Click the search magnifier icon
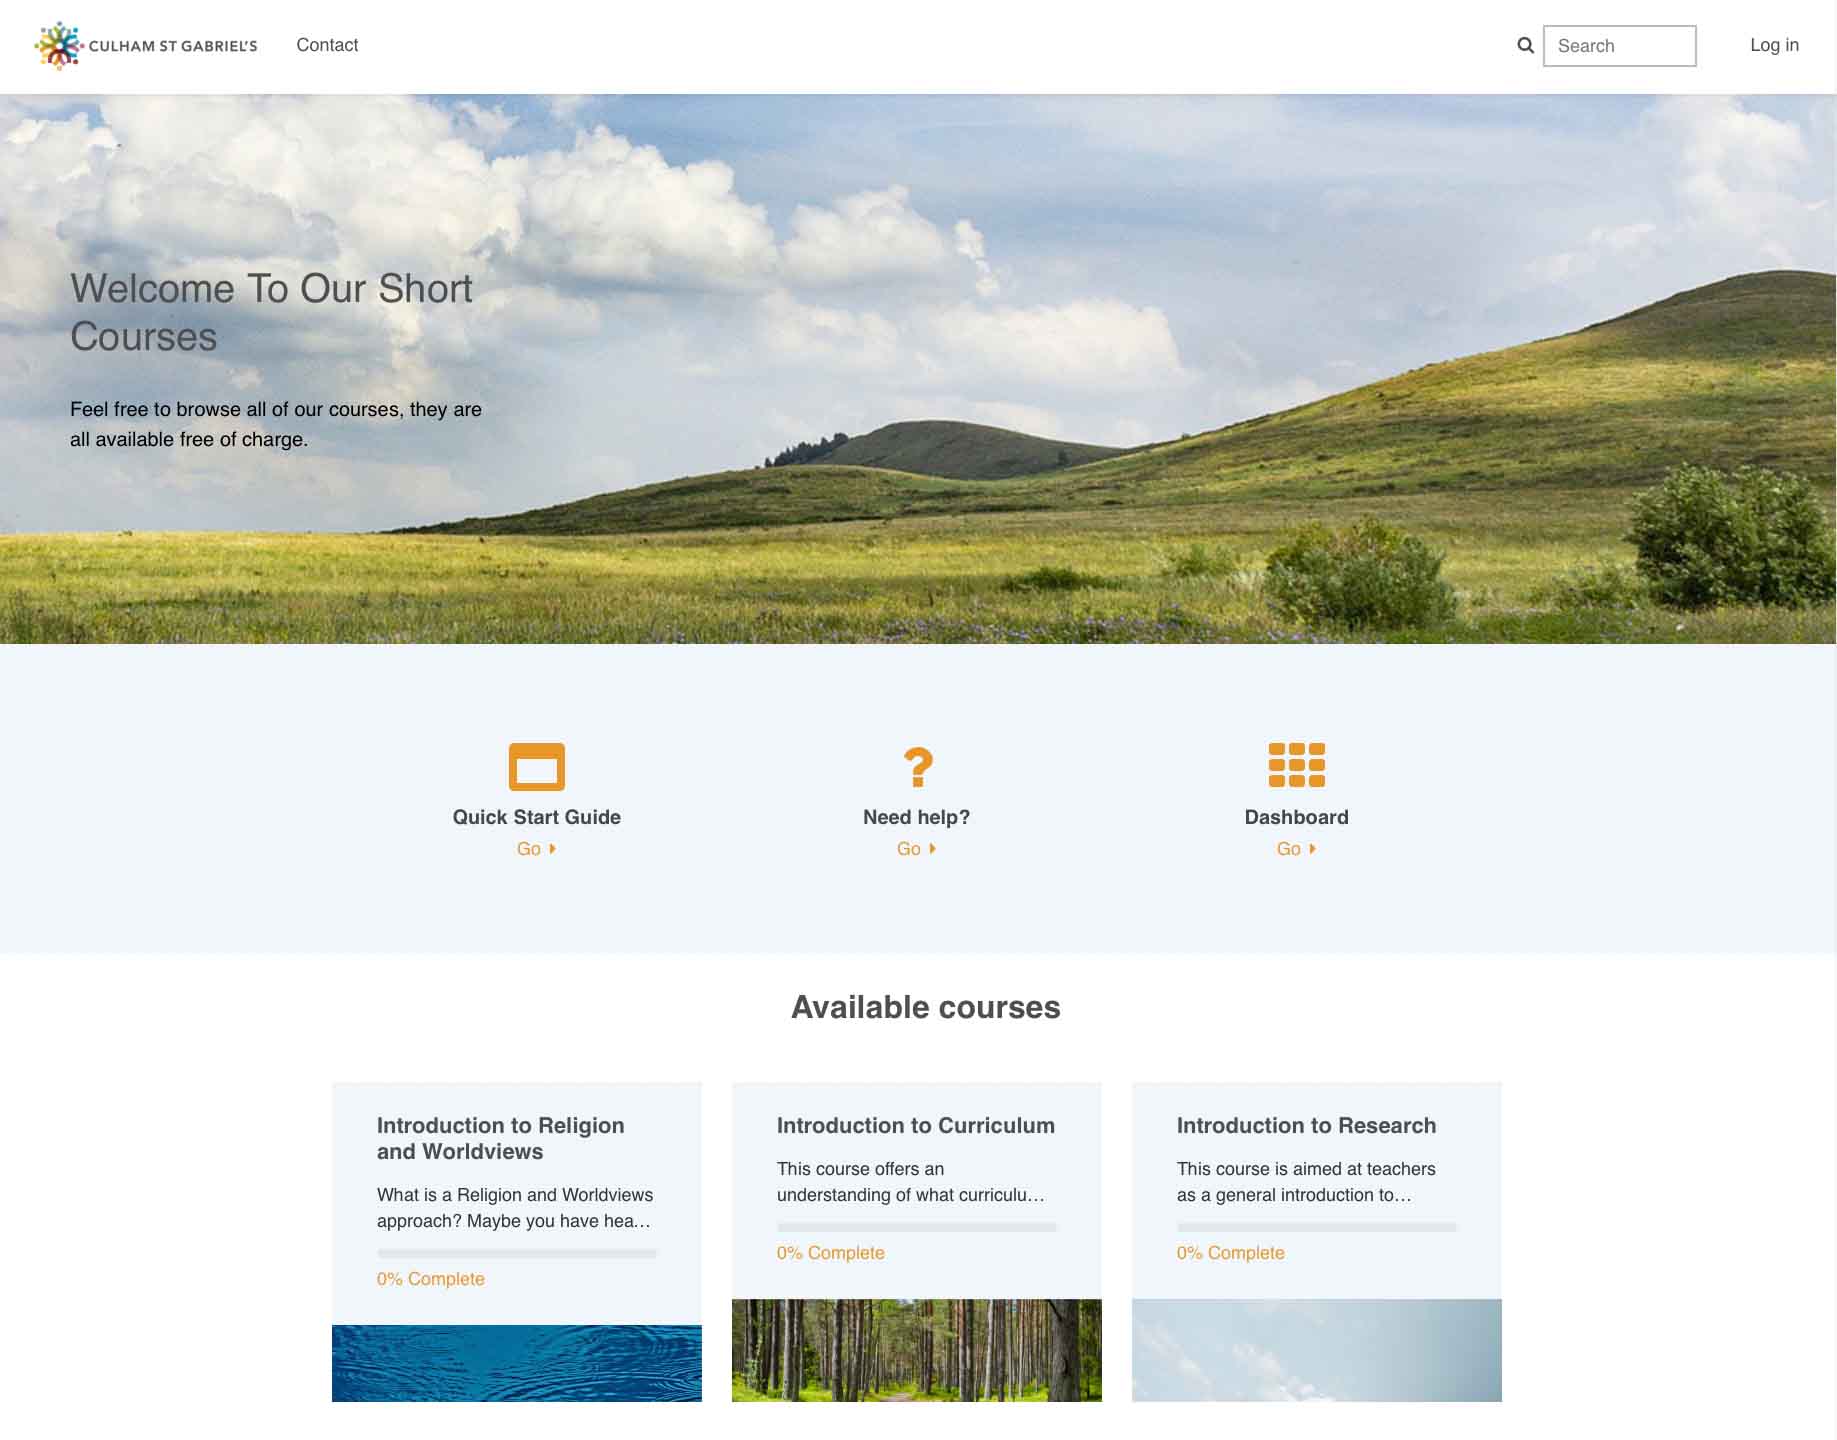The image size is (1837, 1440). pos(1525,46)
